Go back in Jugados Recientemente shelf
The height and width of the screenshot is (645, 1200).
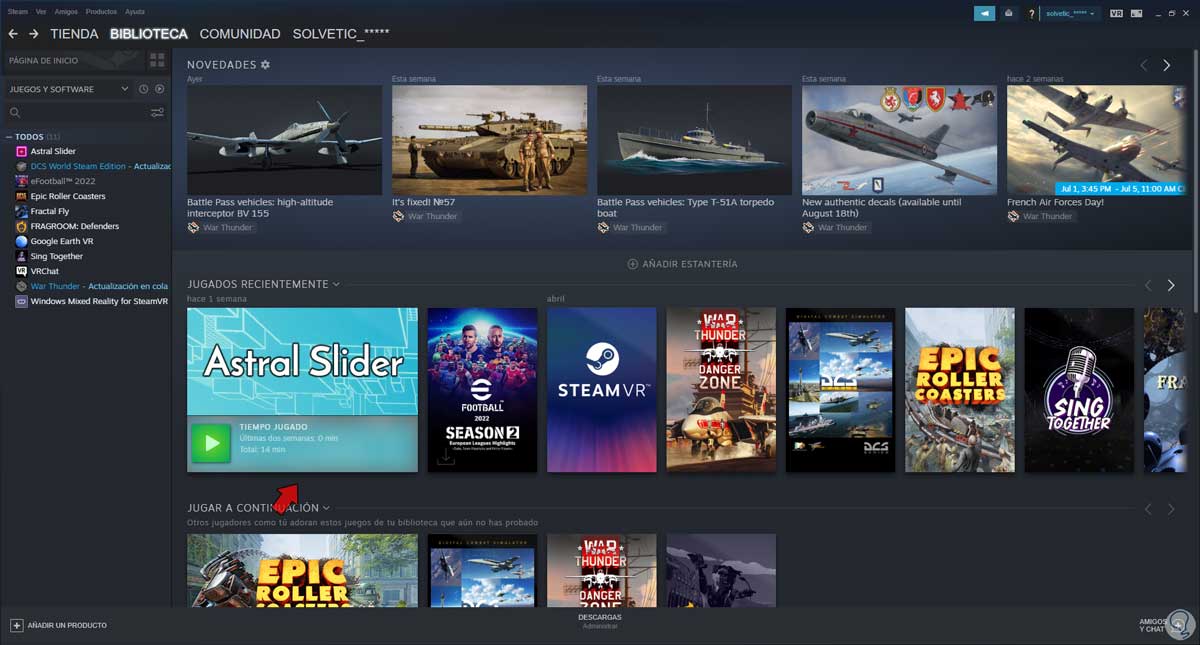click(x=1148, y=285)
